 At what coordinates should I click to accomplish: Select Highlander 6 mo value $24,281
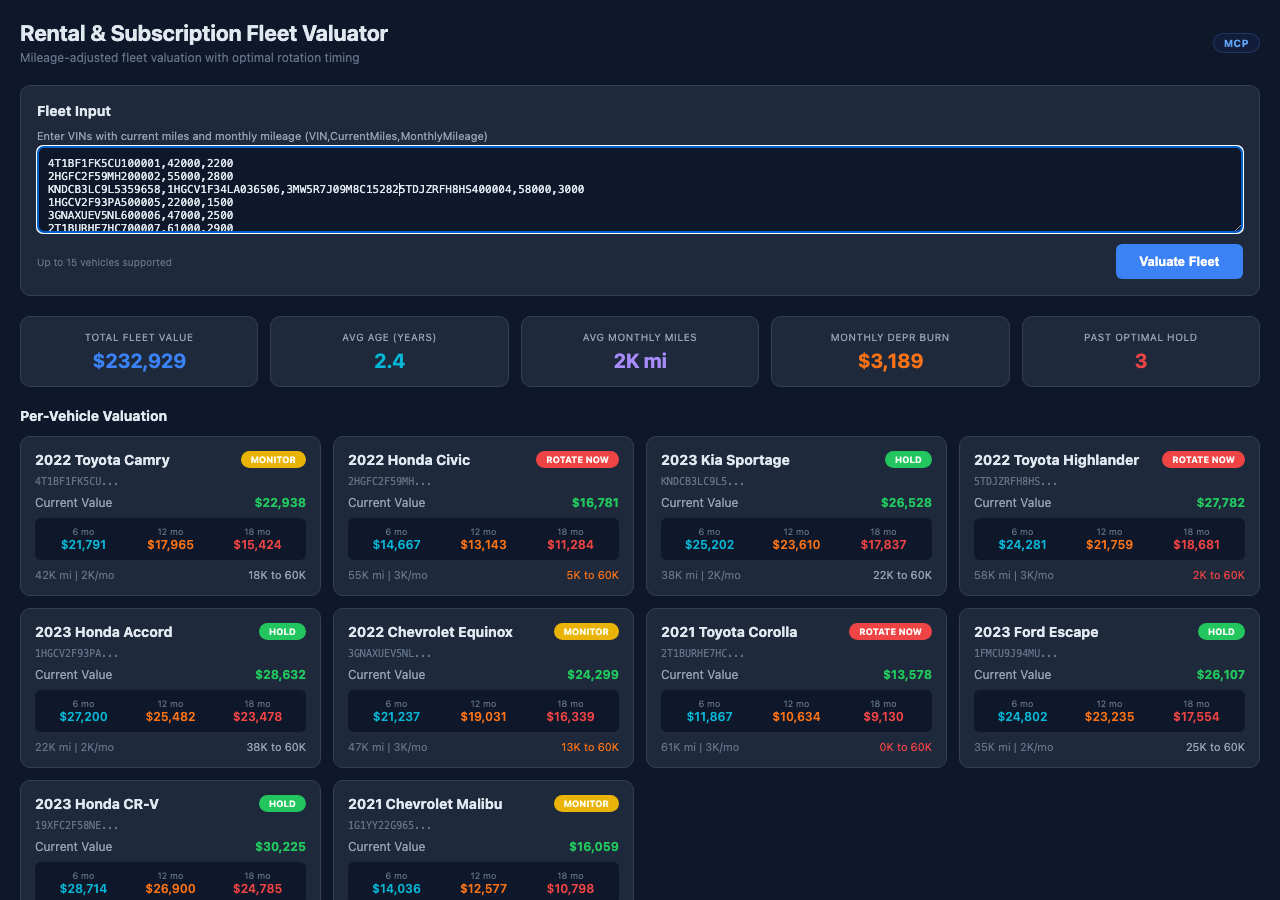(1022, 545)
